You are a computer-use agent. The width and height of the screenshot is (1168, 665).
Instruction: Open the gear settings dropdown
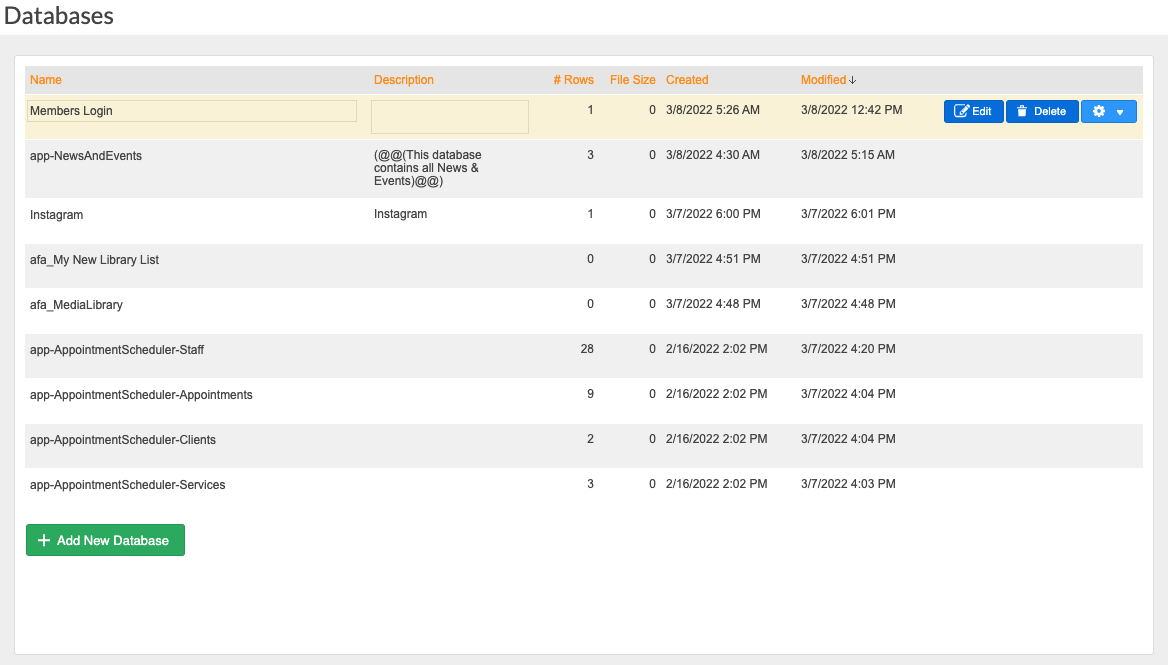(1108, 111)
